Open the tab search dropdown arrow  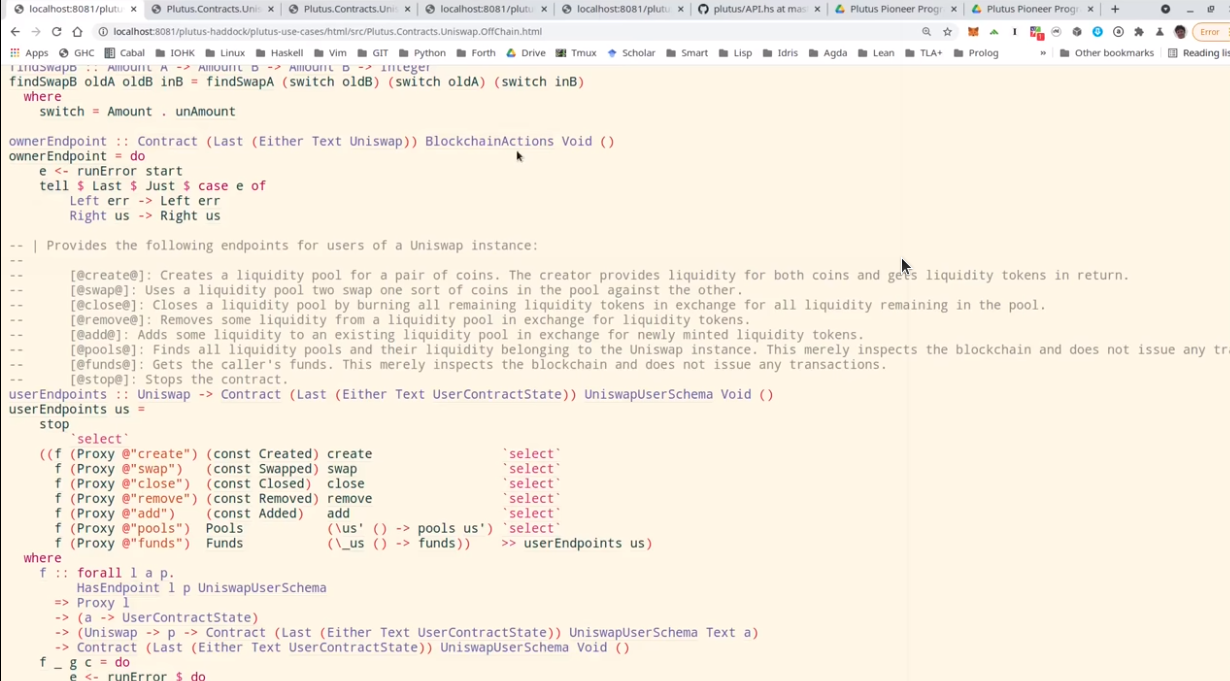pyautogui.click(x=1165, y=9)
